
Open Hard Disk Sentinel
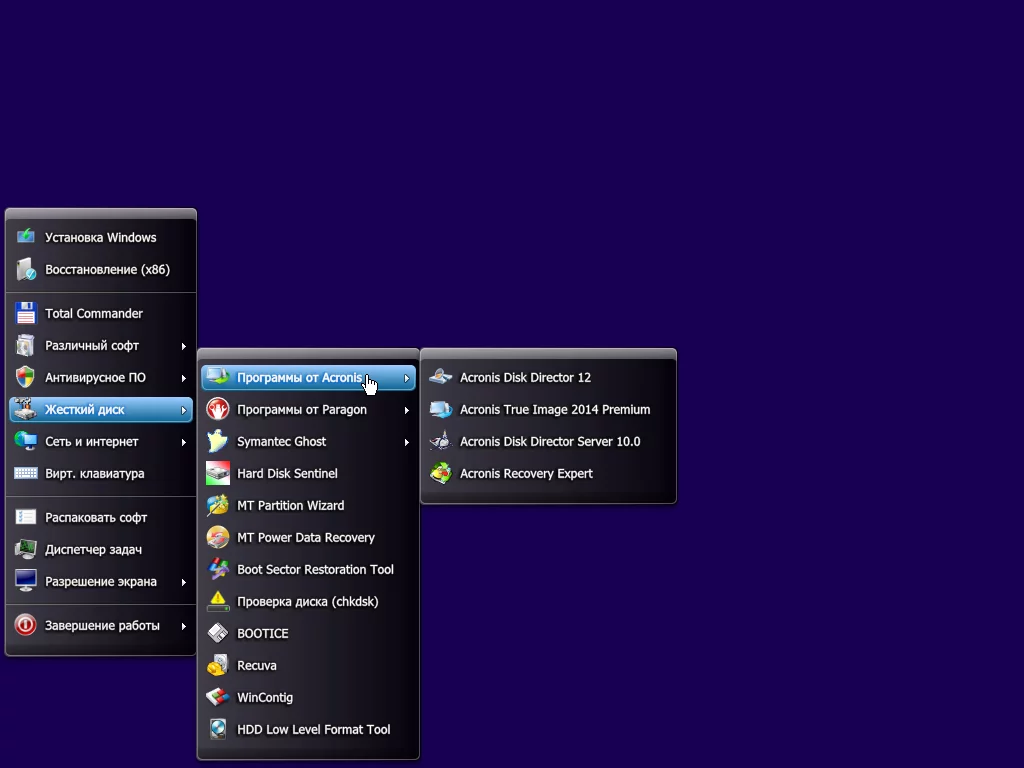[308, 473]
